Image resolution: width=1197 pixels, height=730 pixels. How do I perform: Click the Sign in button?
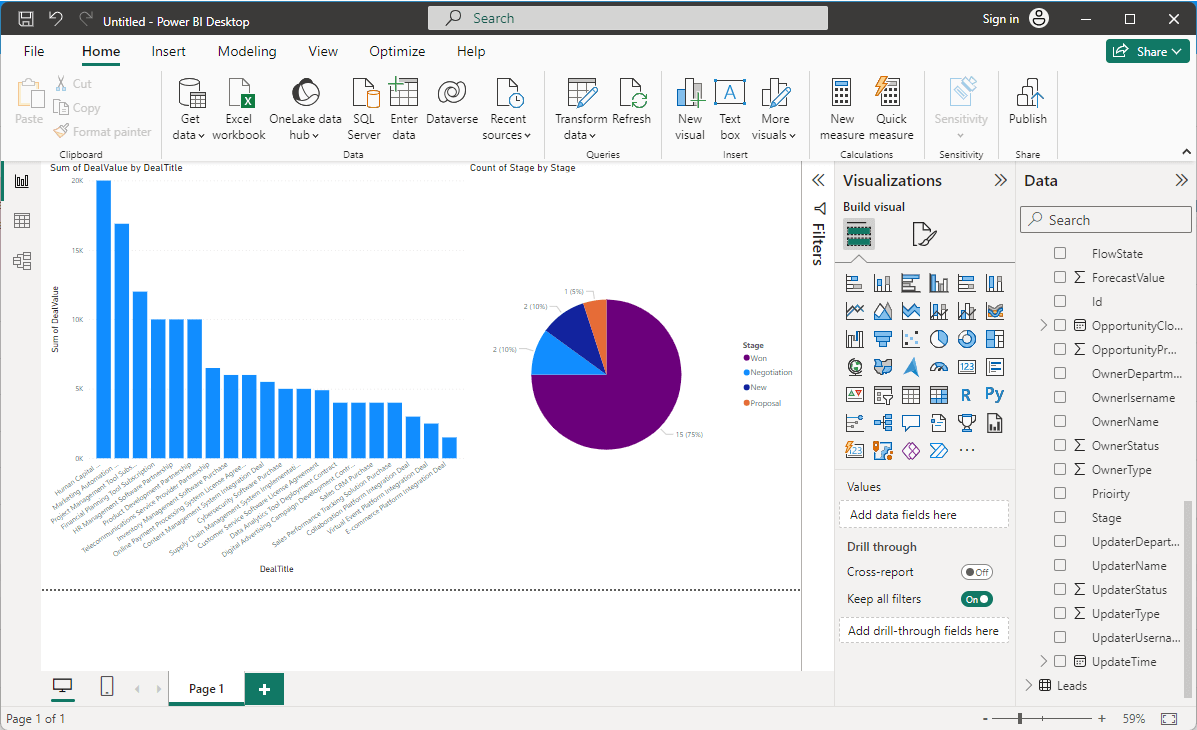tap(1000, 19)
